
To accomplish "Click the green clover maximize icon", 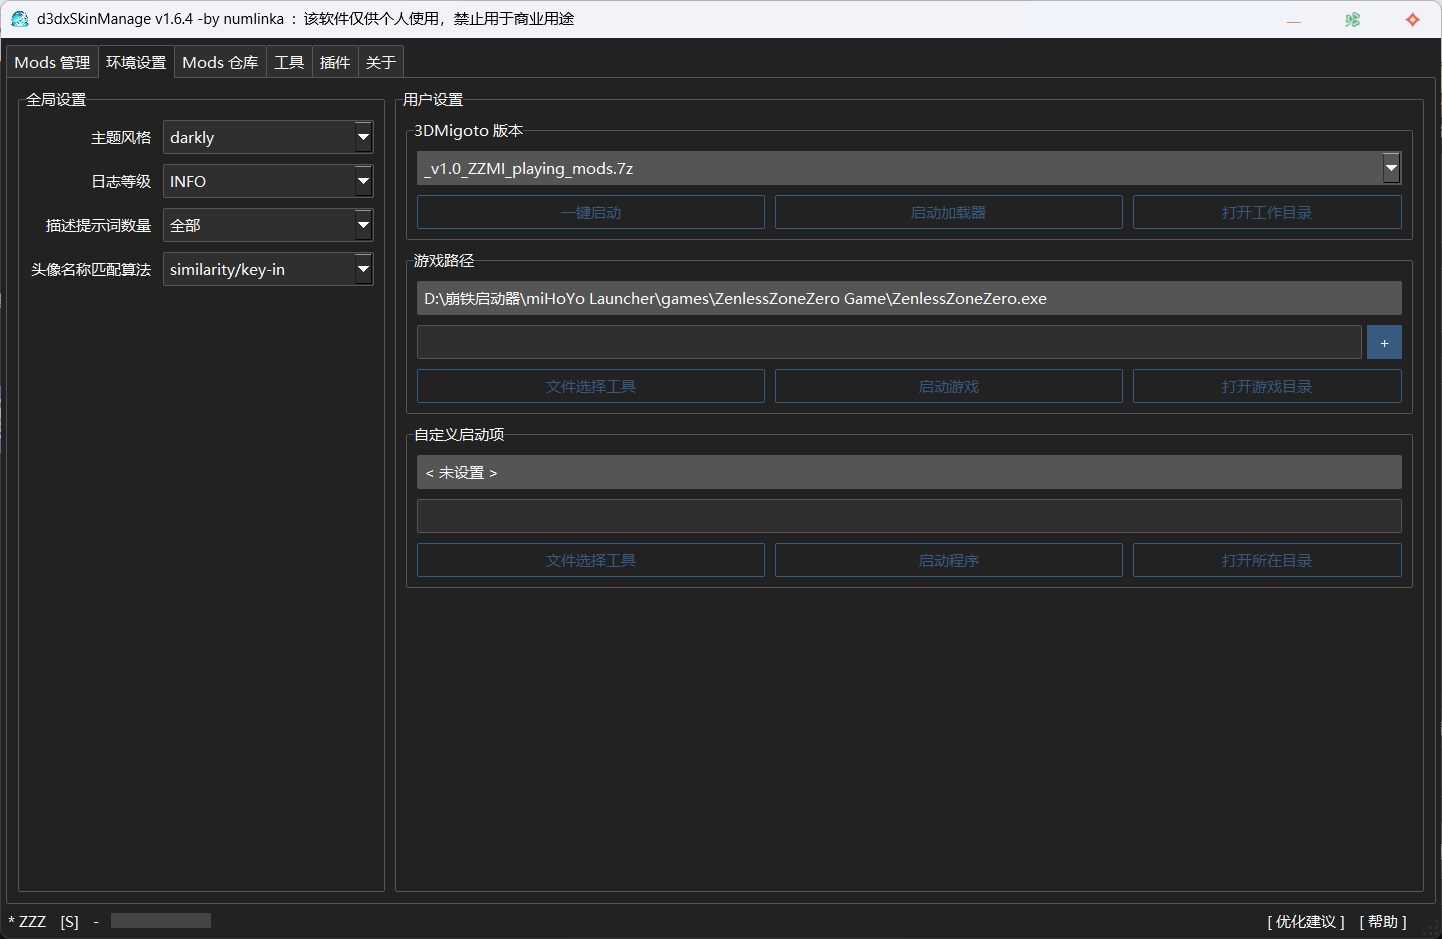I will point(1352,19).
